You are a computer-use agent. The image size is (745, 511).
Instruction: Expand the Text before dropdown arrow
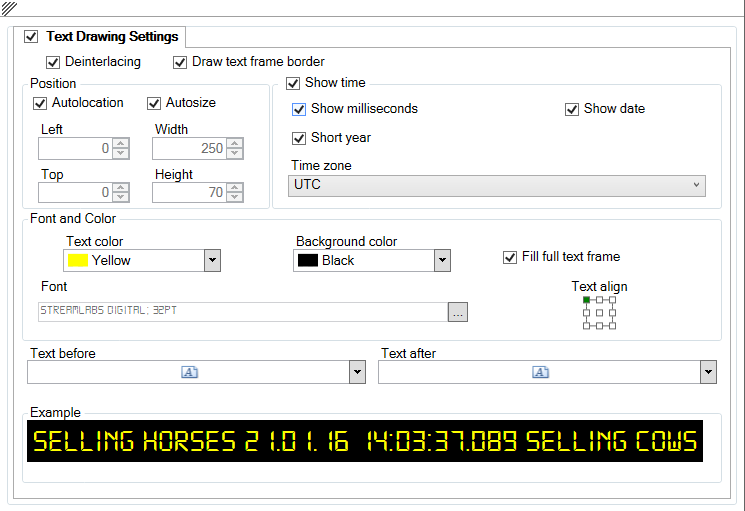pos(357,372)
